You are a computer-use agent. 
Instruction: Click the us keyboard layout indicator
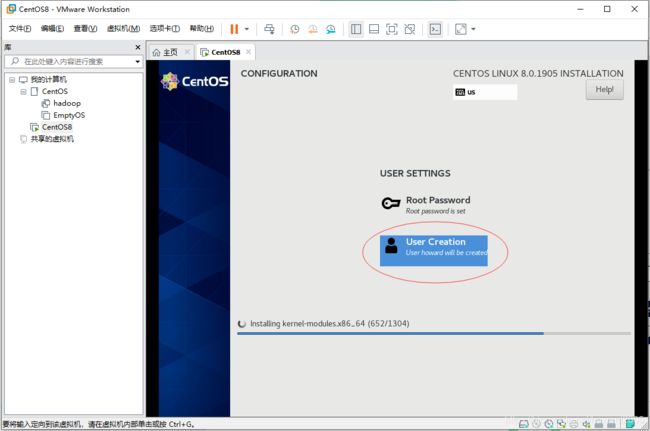pos(485,92)
